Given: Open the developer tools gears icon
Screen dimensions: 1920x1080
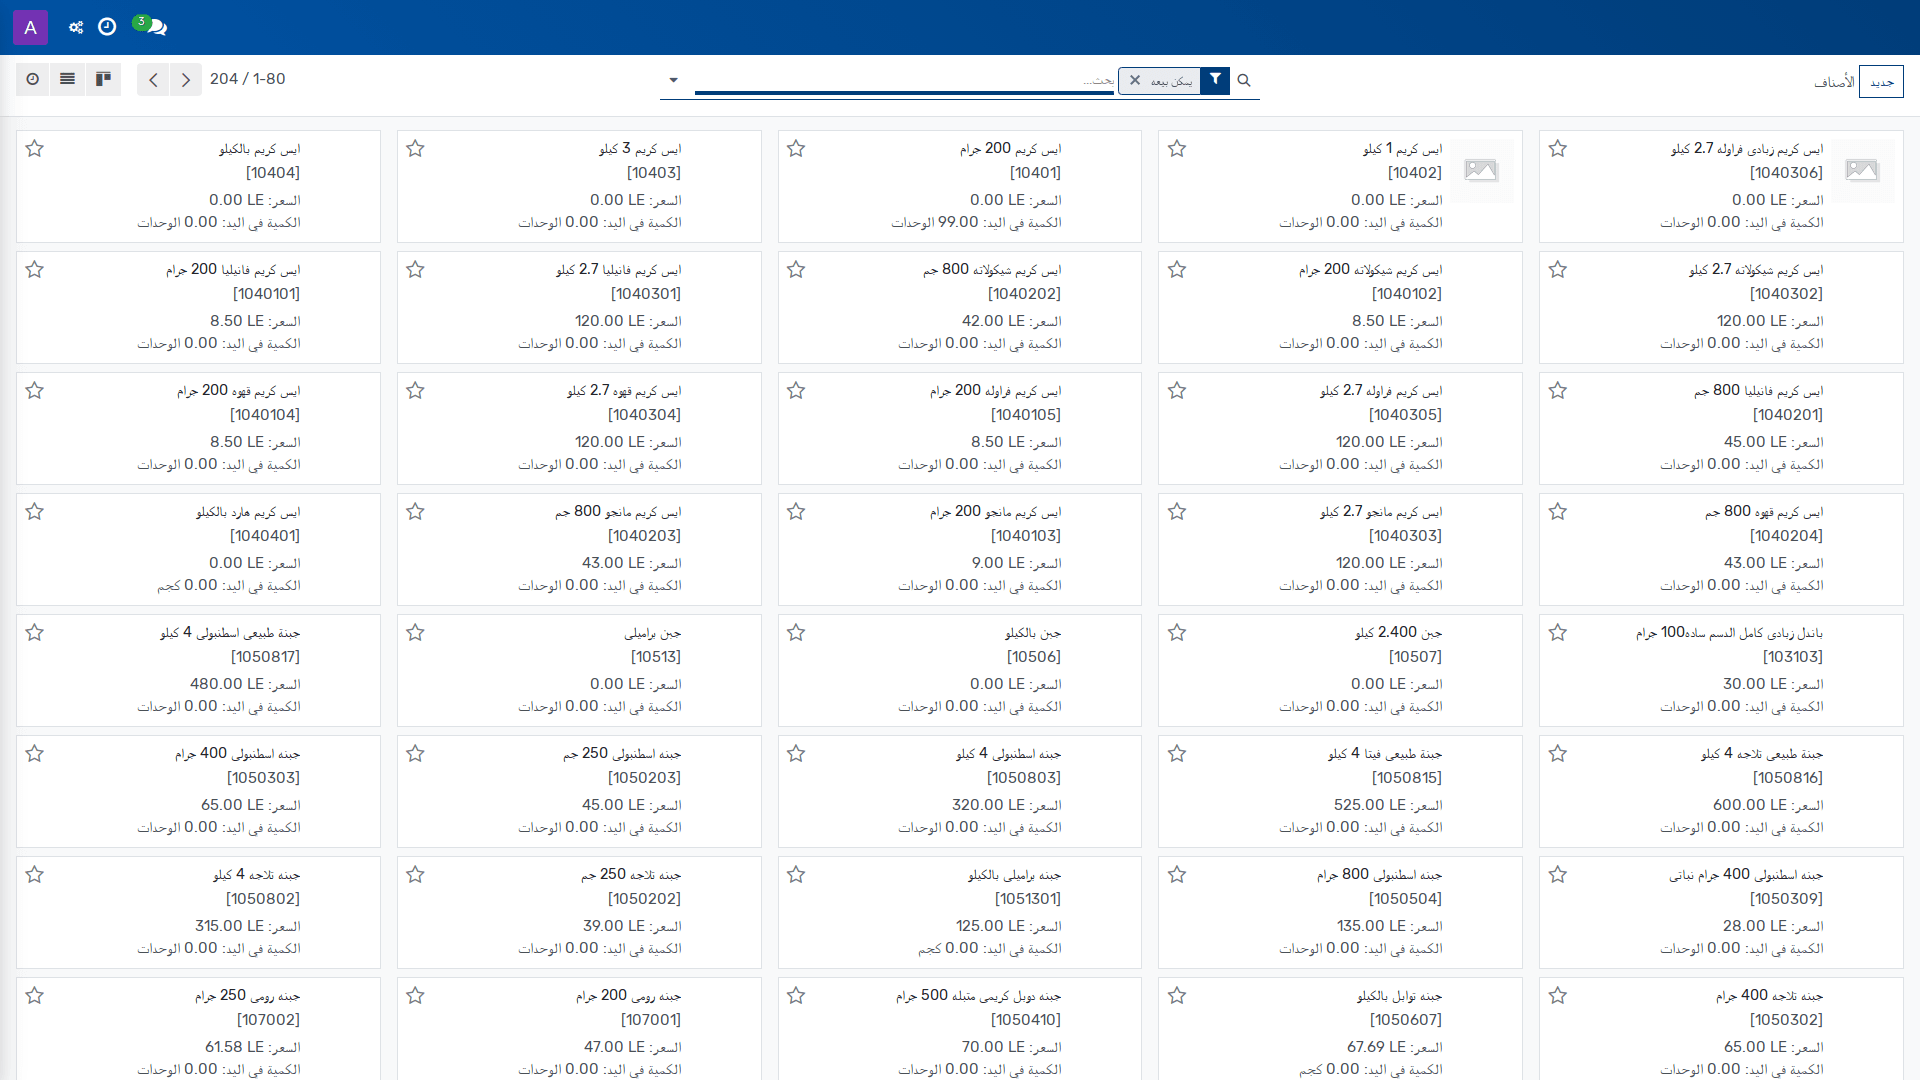Looking at the screenshot, I should click(x=76, y=27).
